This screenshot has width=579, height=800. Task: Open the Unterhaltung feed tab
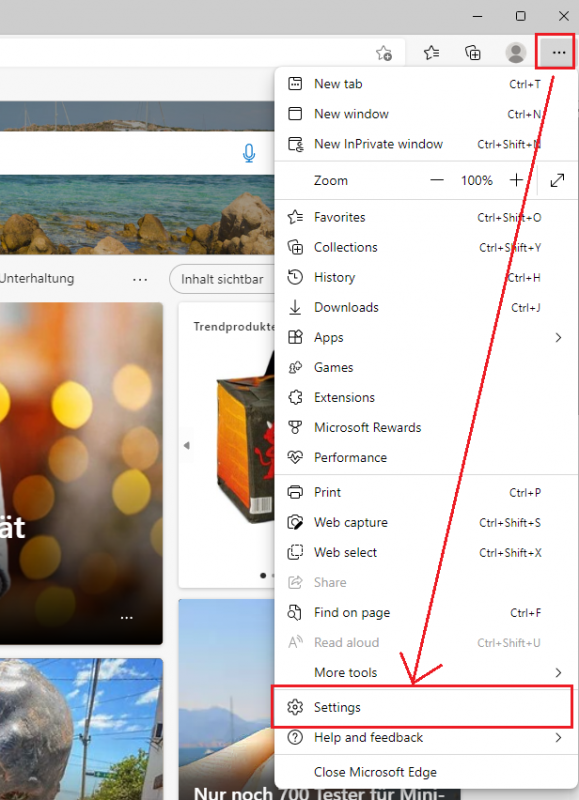tap(37, 279)
